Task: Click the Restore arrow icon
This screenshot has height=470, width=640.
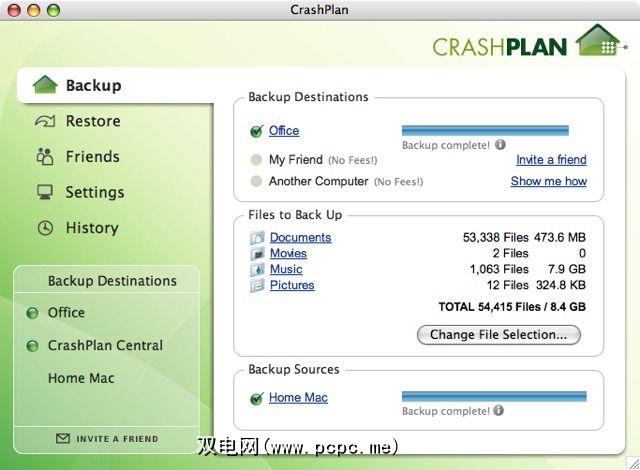Action: click(45, 121)
